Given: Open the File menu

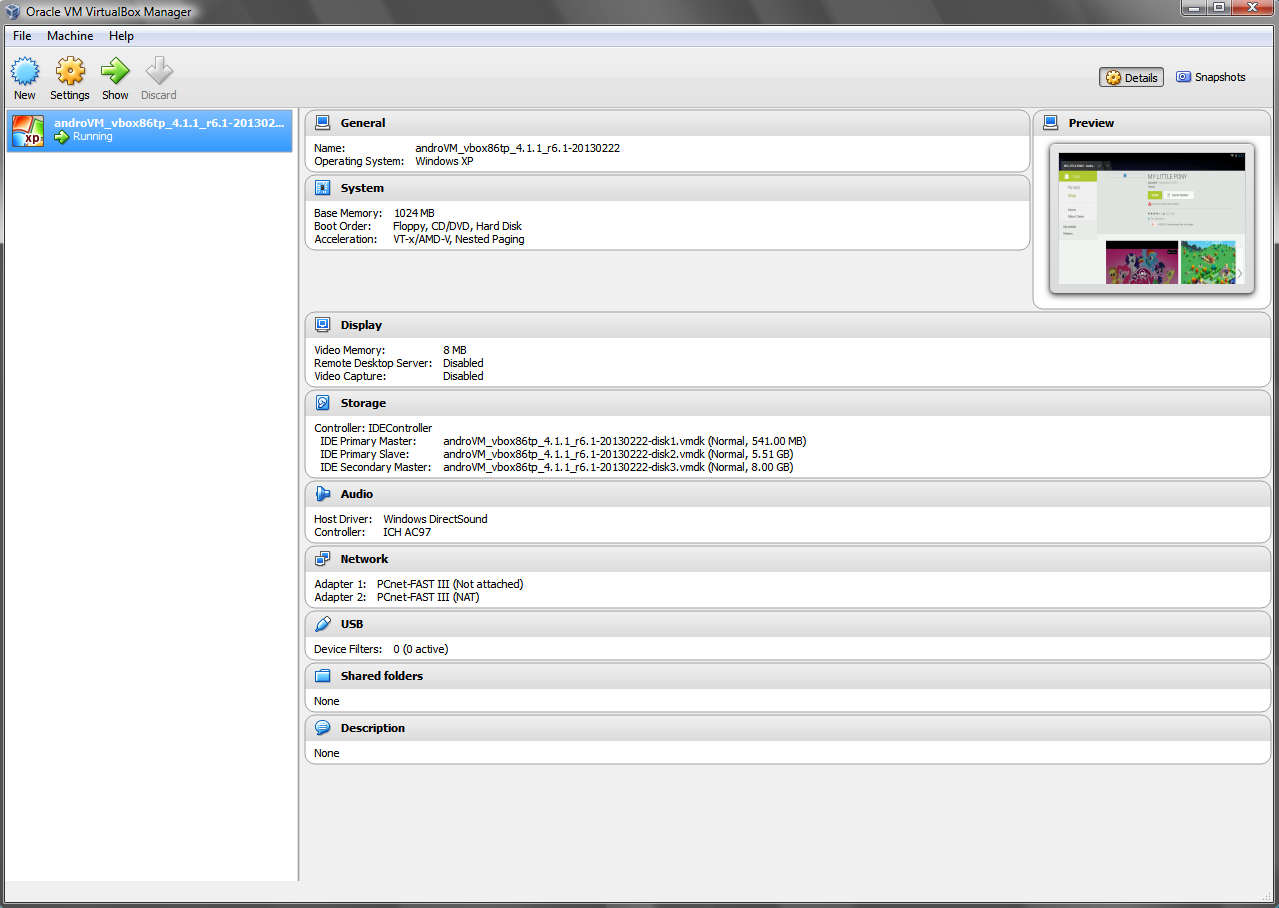Looking at the screenshot, I should [x=22, y=36].
